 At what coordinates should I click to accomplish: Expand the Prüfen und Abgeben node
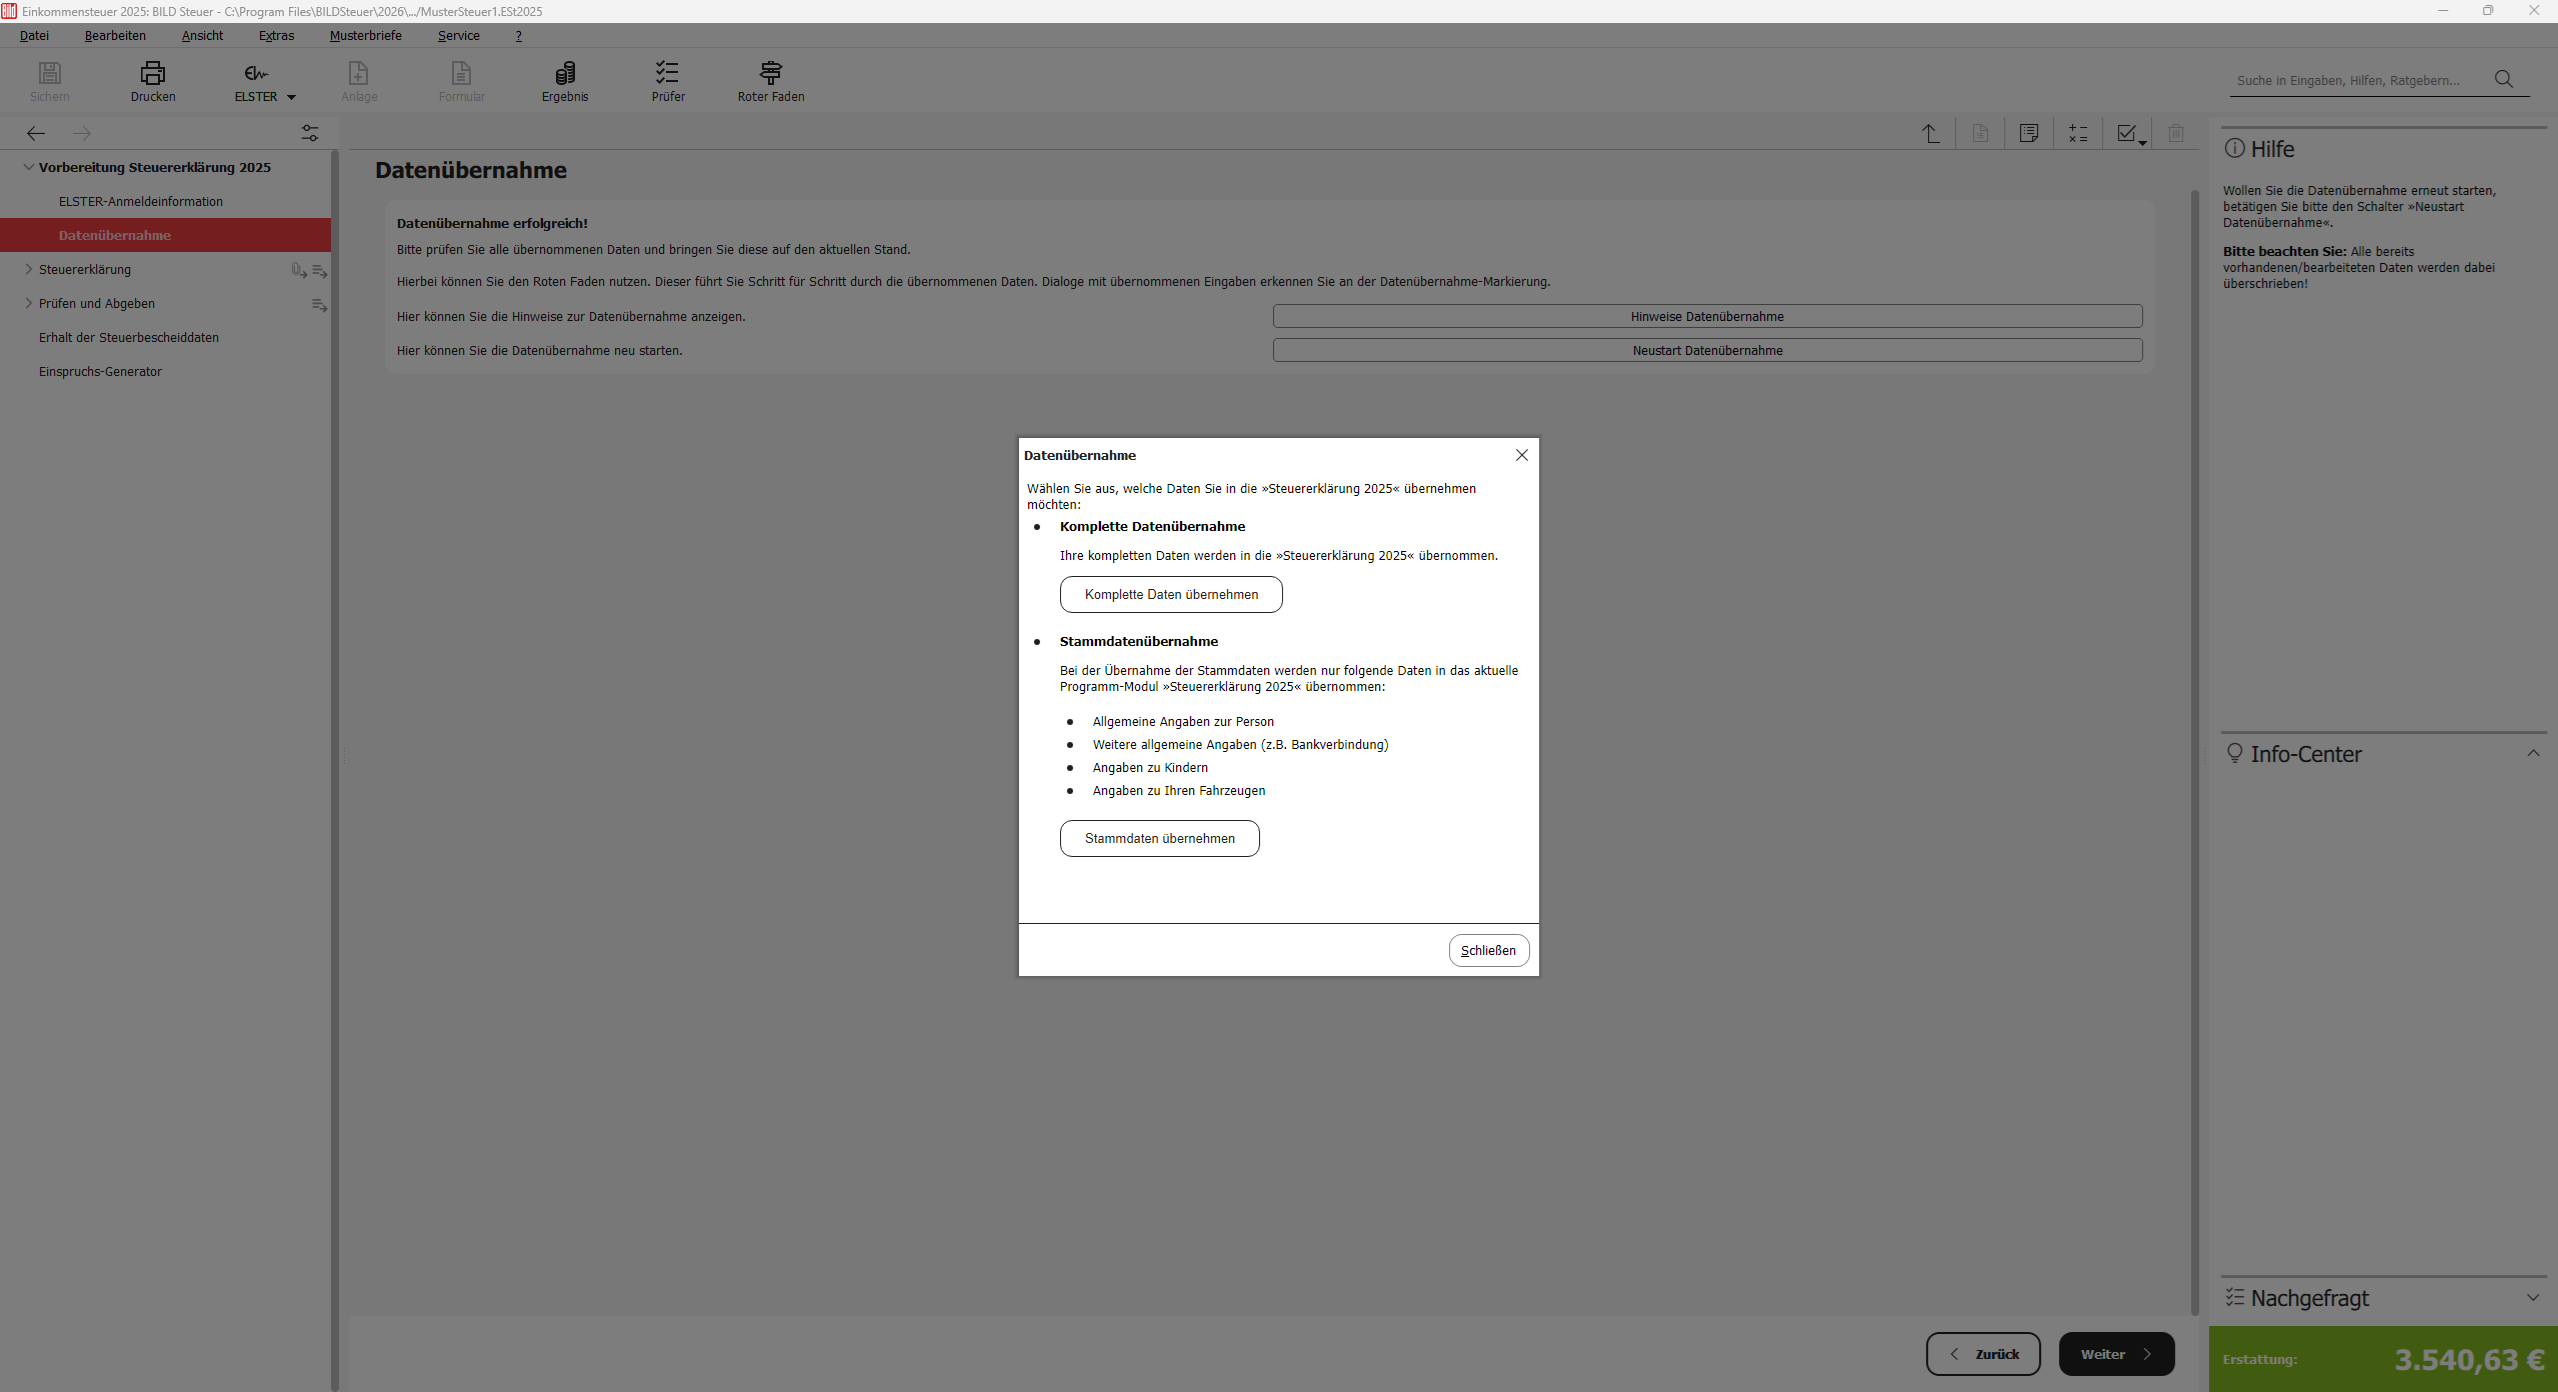(x=28, y=303)
